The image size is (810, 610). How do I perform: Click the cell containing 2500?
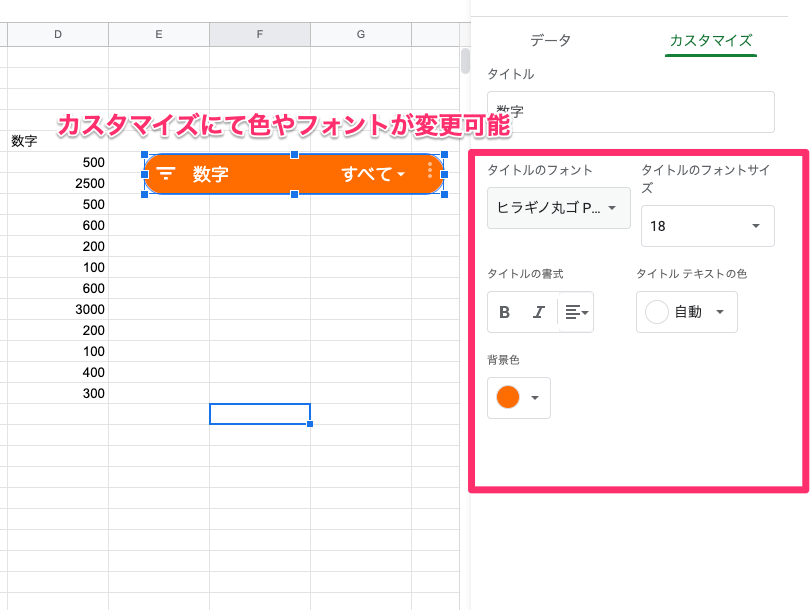tap(58, 184)
